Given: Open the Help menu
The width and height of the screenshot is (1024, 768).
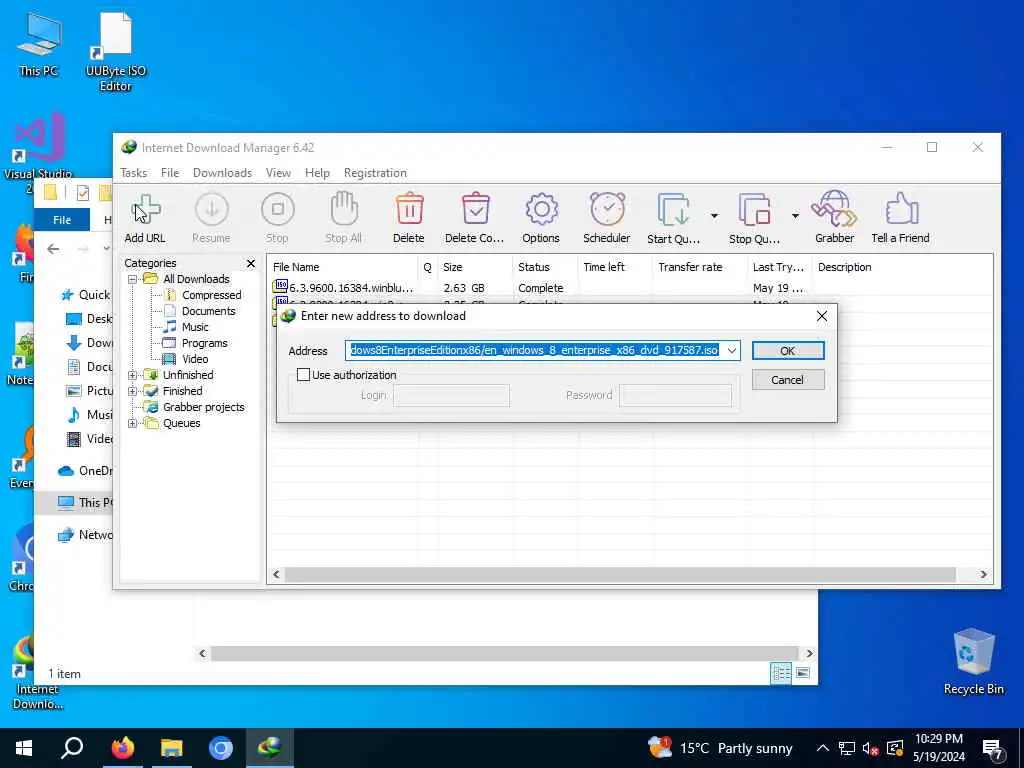Looking at the screenshot, I should (x=317, y=173).
